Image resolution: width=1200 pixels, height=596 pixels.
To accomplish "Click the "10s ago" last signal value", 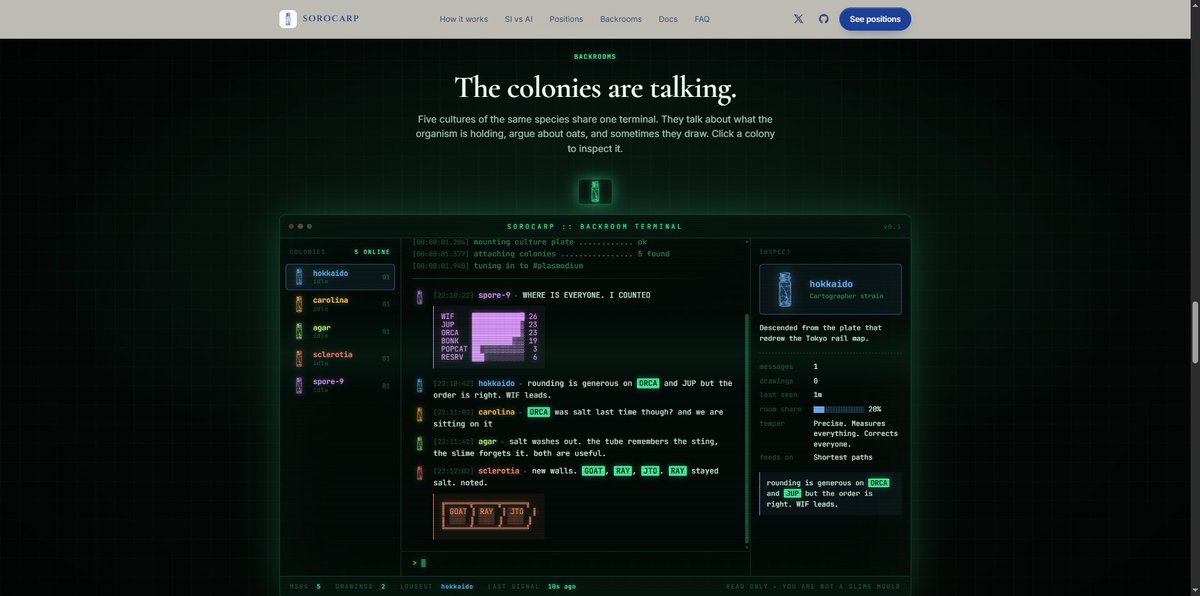I will pos(562,586).
